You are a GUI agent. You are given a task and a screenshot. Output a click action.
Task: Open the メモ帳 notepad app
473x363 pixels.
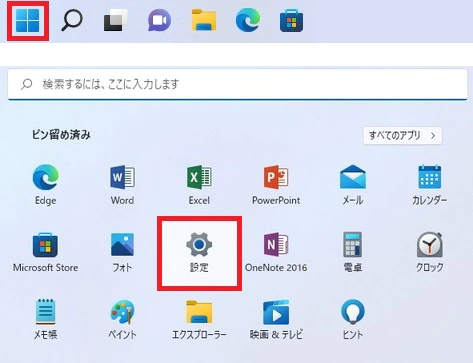[x=46, y=319]
